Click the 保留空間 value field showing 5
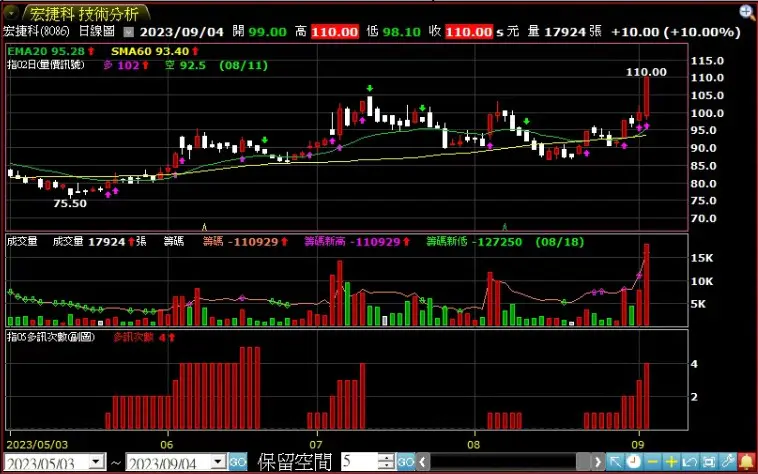Screen dimensions: 758x474 click(359, 462)
